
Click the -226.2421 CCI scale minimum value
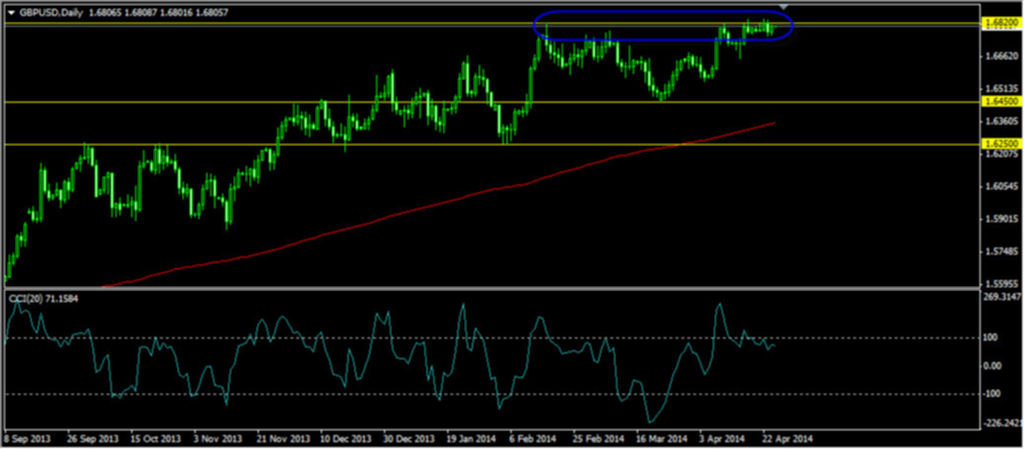coord(1003,424)
